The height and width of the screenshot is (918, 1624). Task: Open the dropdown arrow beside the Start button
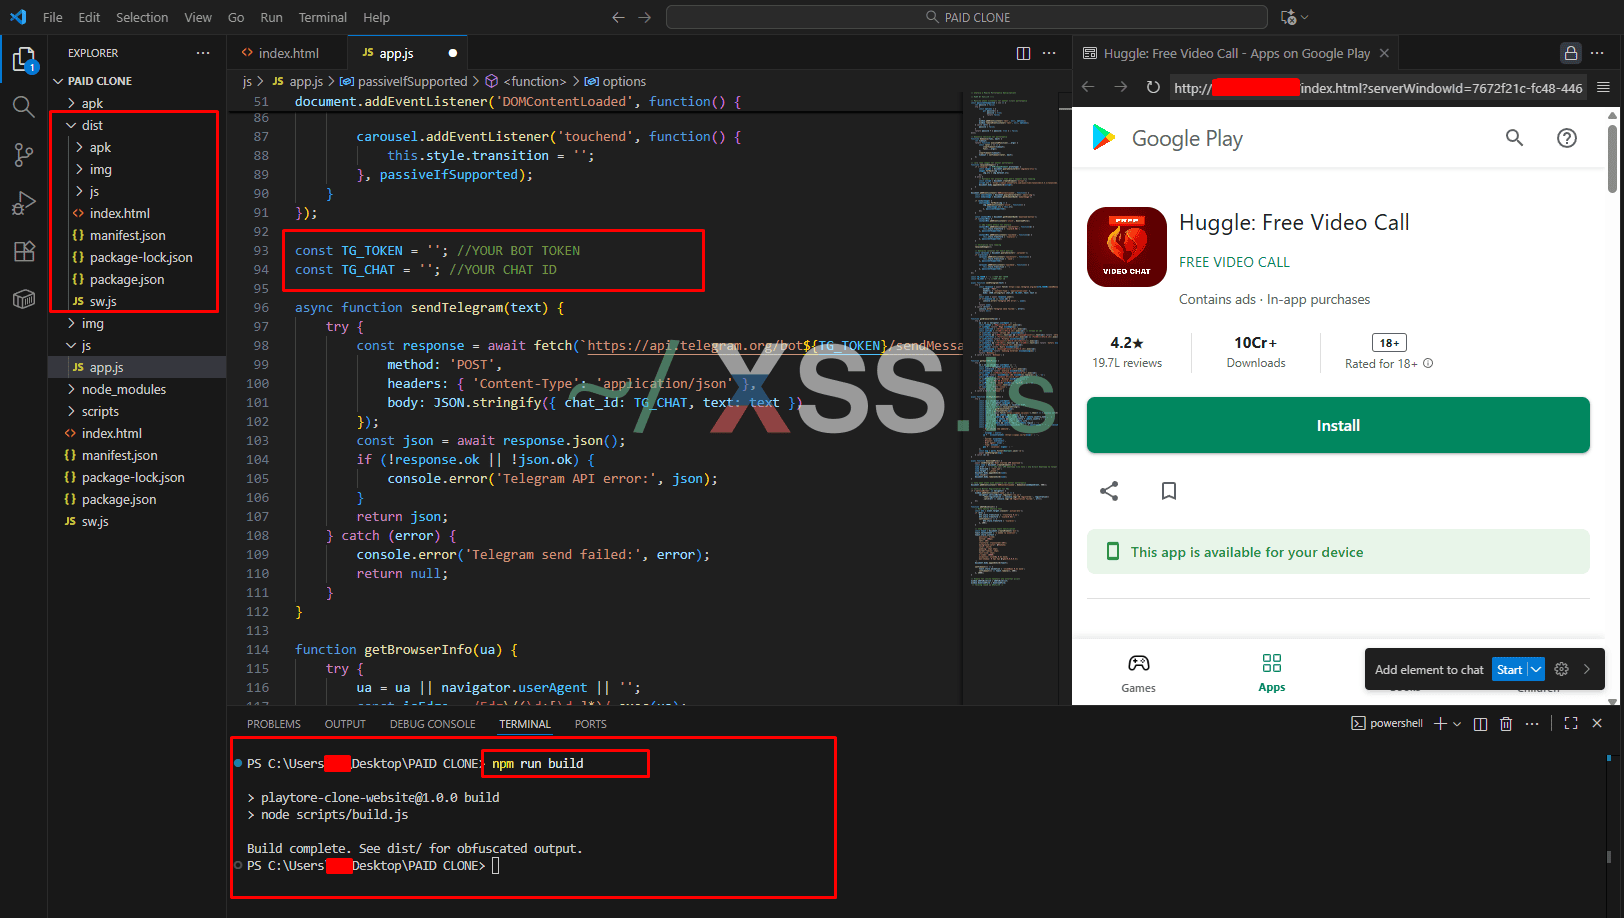[1536, 669]
